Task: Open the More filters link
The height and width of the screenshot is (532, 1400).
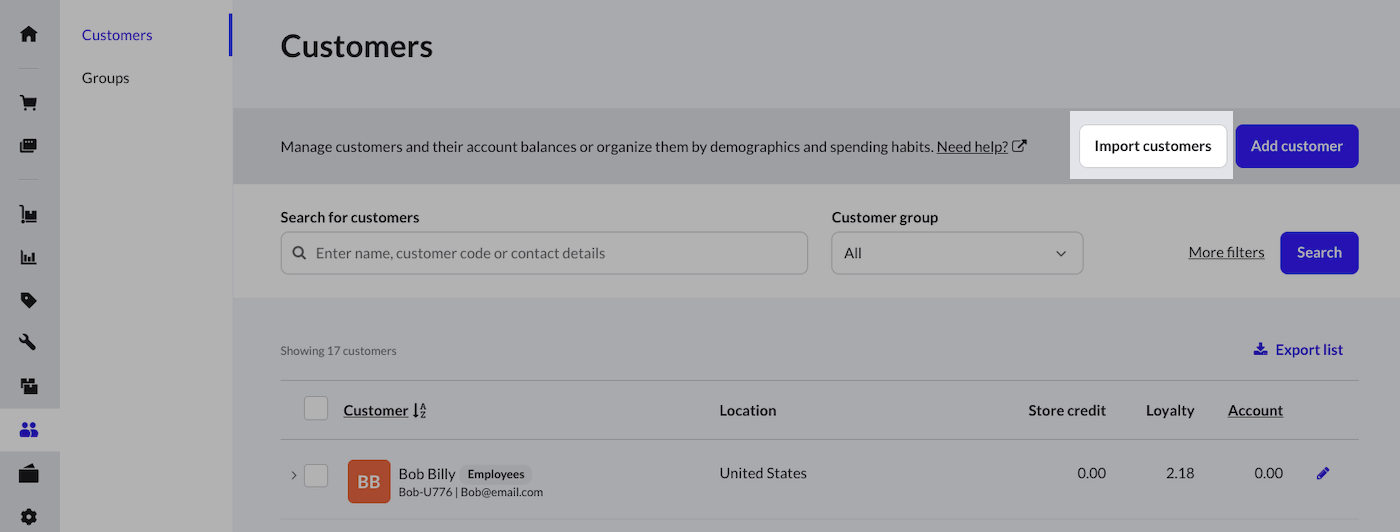Action: point(1226,253)
